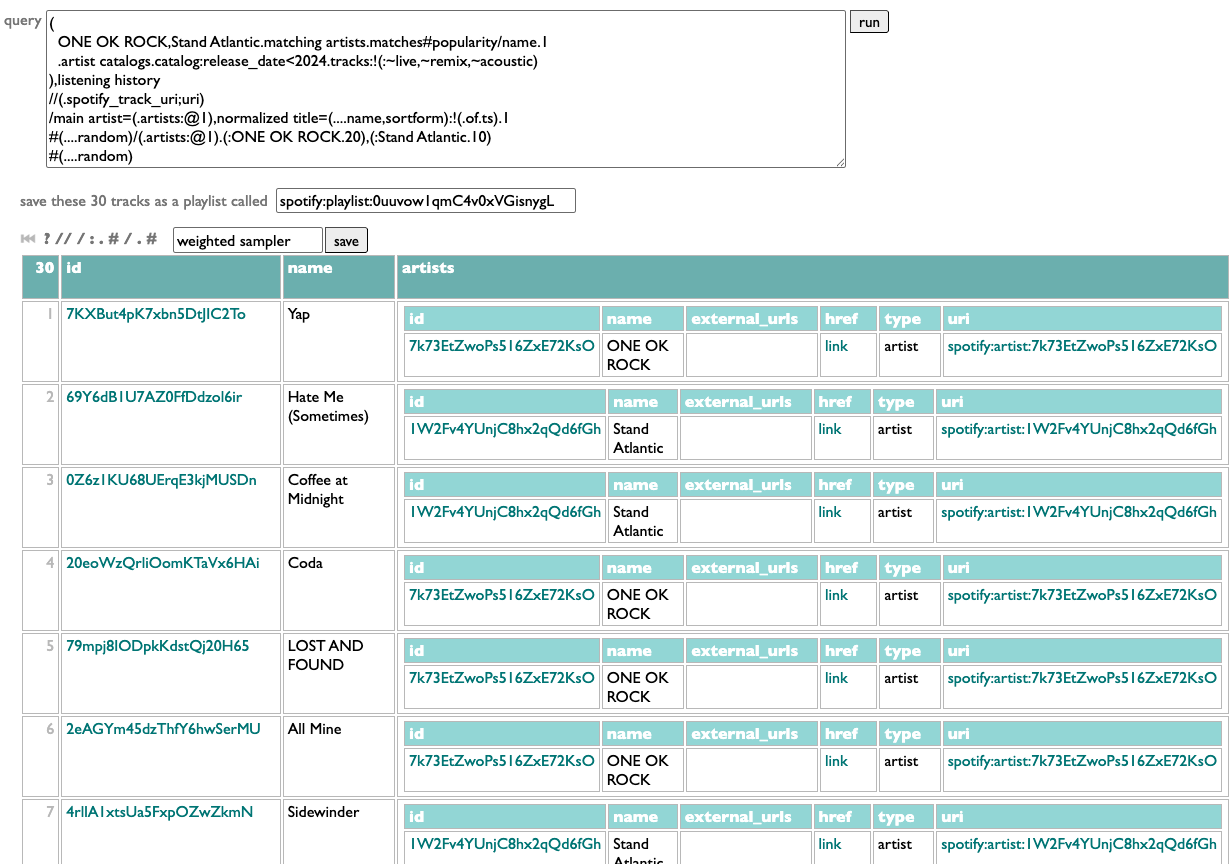
Task: Click ONE OK ROCK artist name in LOST AND FOUND row
Action: tap(638, 687)
